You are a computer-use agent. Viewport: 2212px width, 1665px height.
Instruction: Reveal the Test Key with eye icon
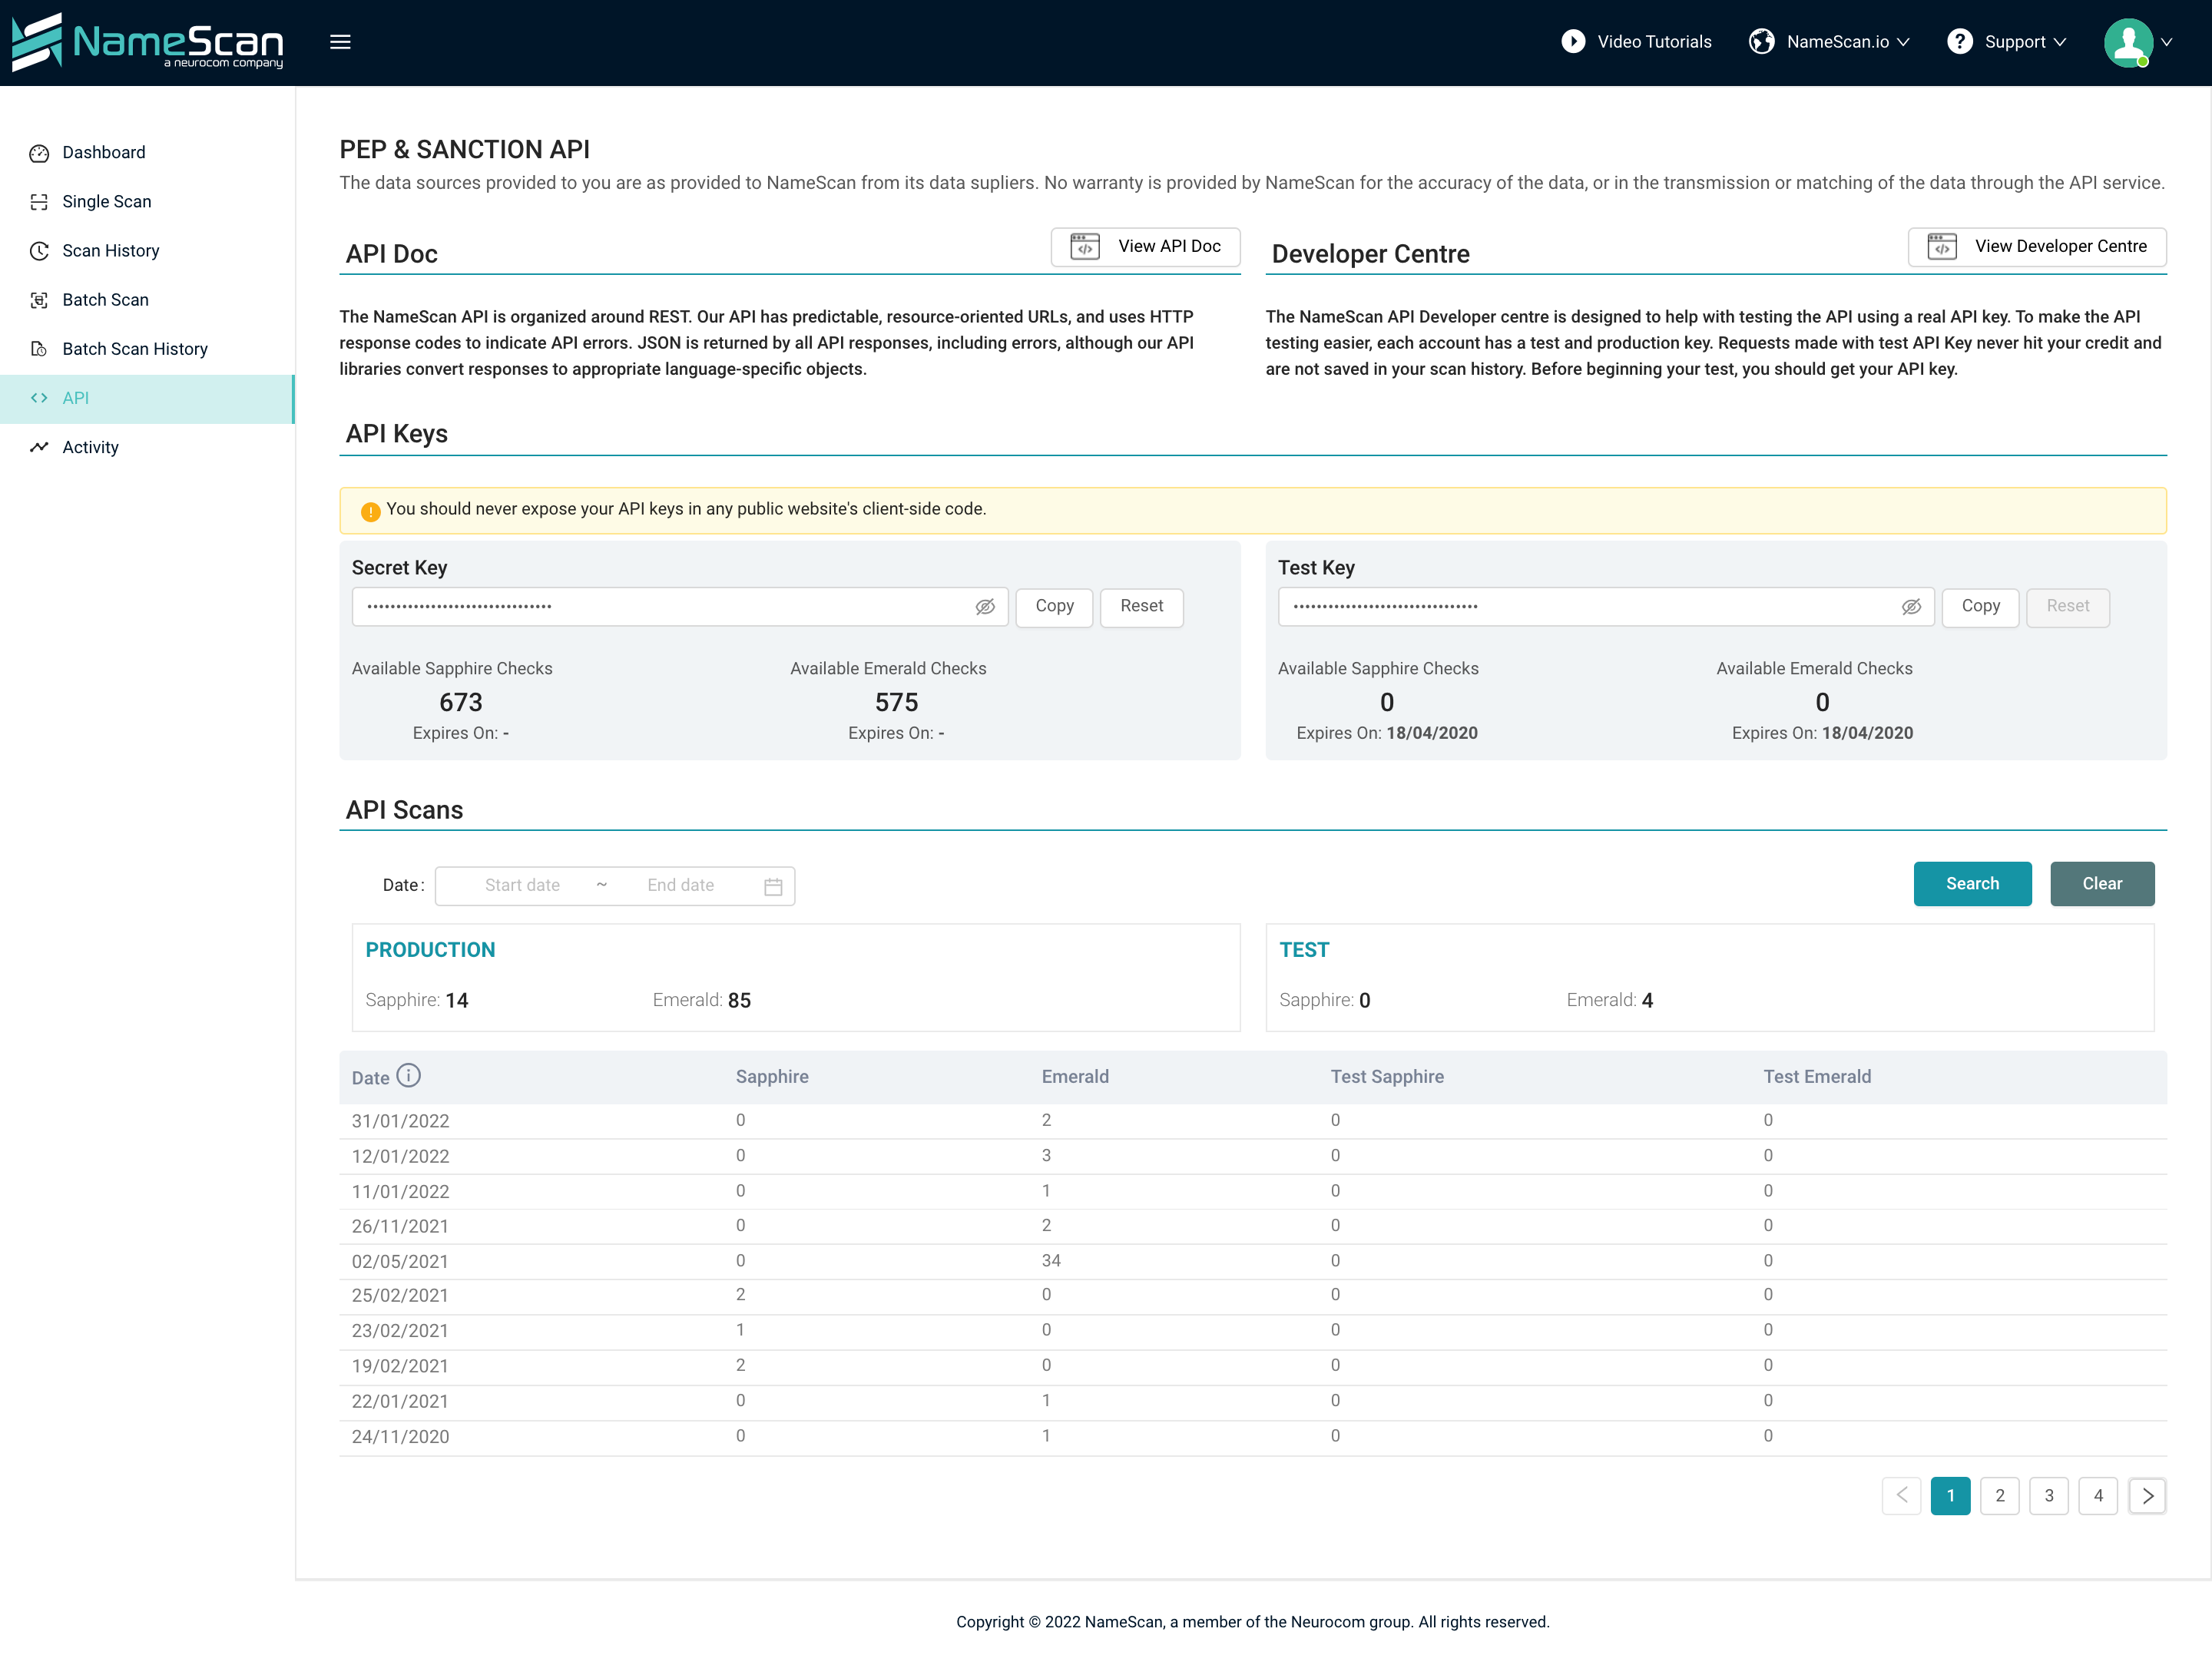[1911, 607]
